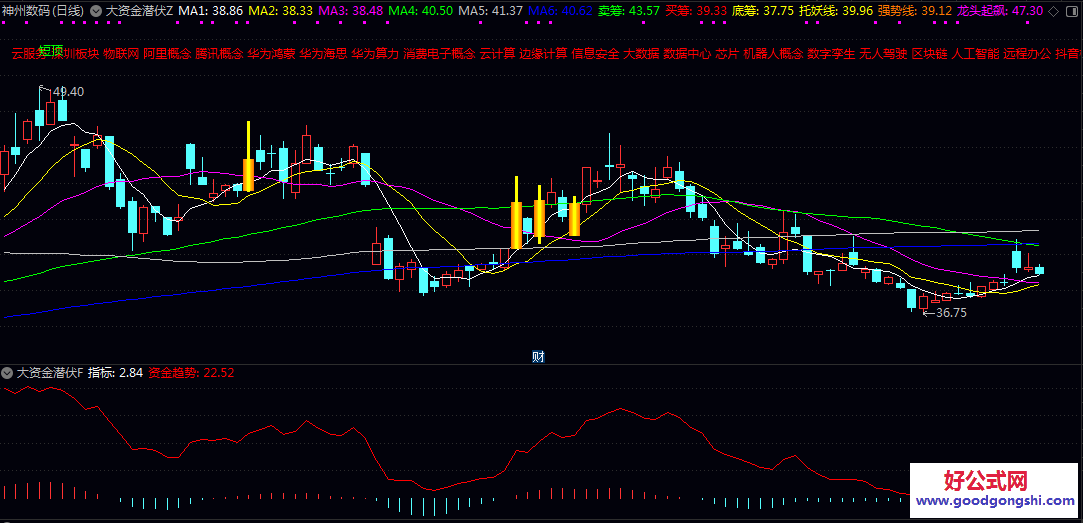1083x523 pixels.
Task: Expand the 大资金潜伏Z indicator dropdown arrow
Action: (x=96, y=10)
